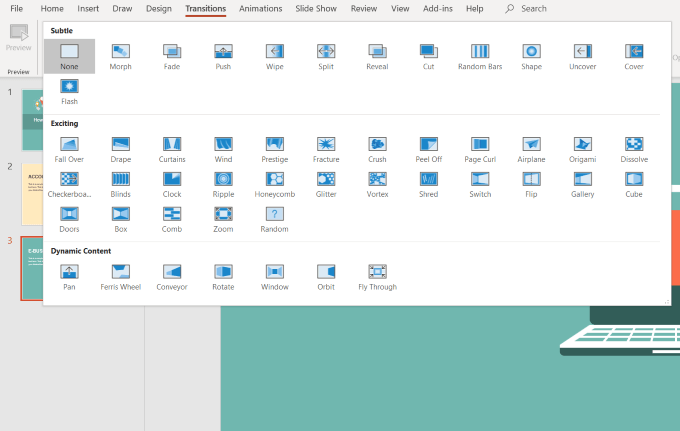Choose the Gallery transition
Viewport: 680px width, 431px height.
tap(582, 184)
